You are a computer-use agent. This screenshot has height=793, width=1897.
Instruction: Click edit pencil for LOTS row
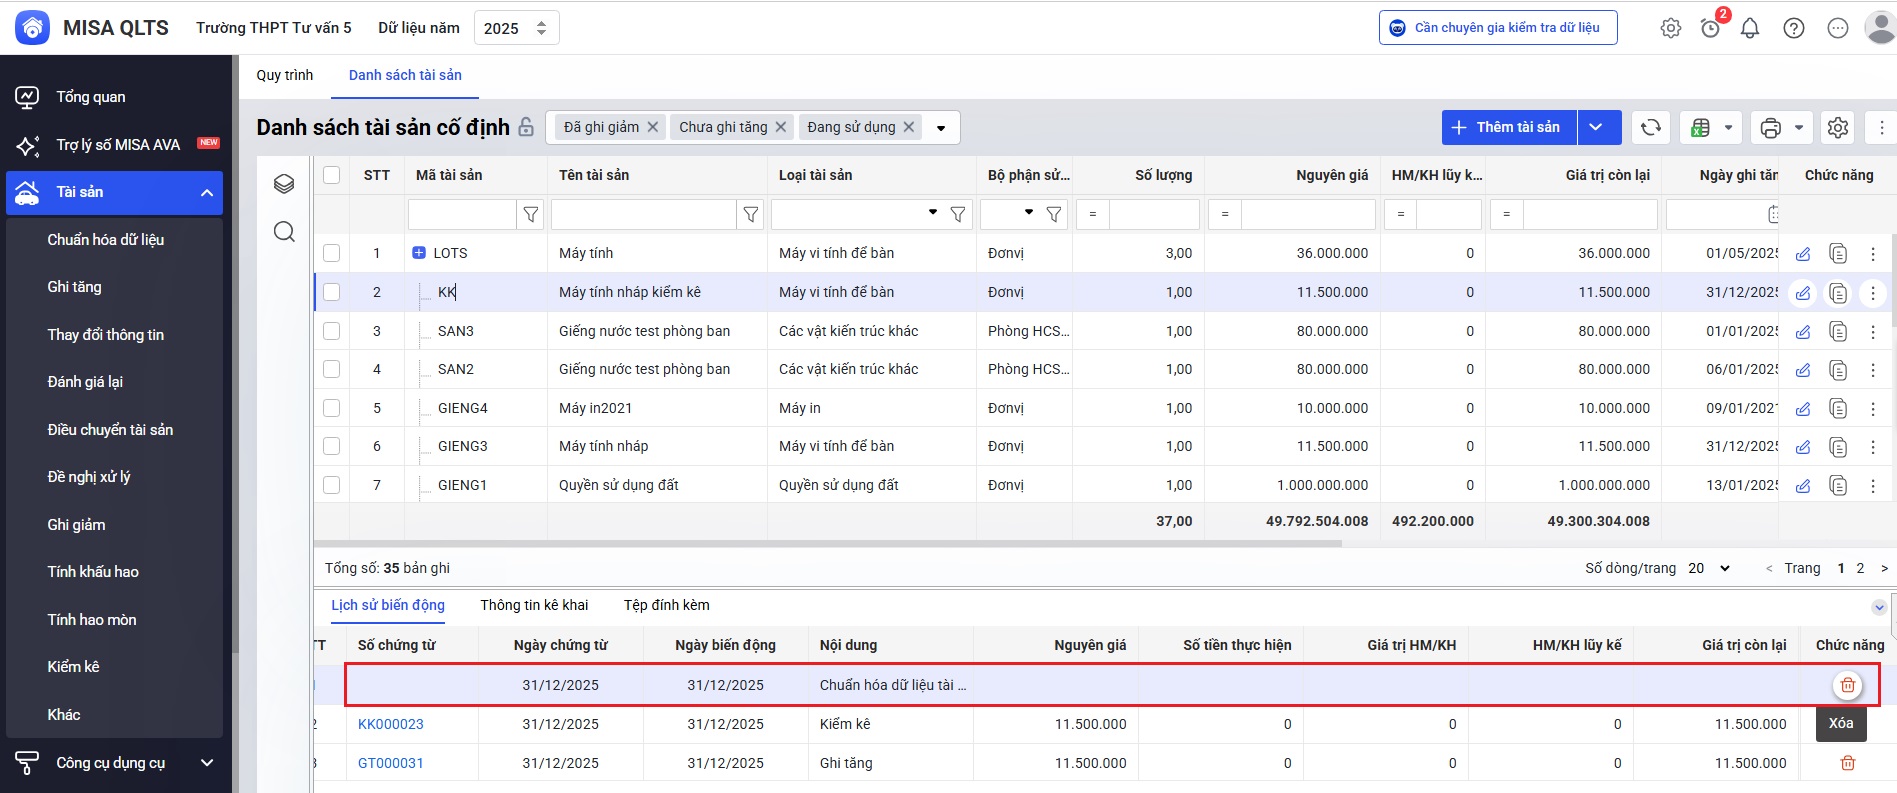[1803, 254]
